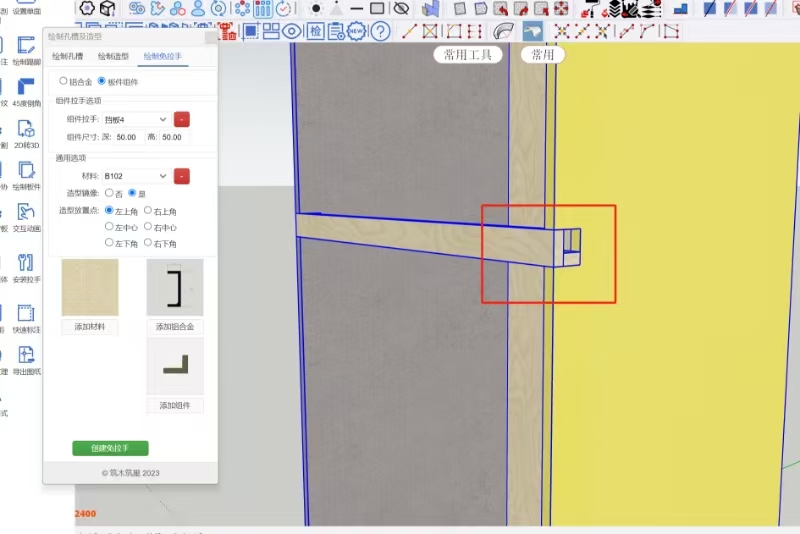Click the 添加铝合金 button
This screenshot has height=534, width=800.
(175, 327)
